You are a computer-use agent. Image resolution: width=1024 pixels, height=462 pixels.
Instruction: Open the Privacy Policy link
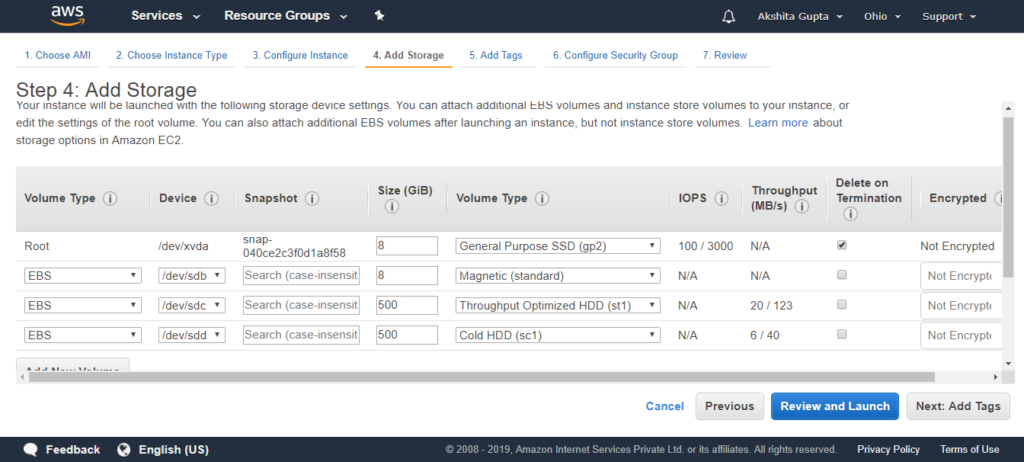(x=888, y=450)
